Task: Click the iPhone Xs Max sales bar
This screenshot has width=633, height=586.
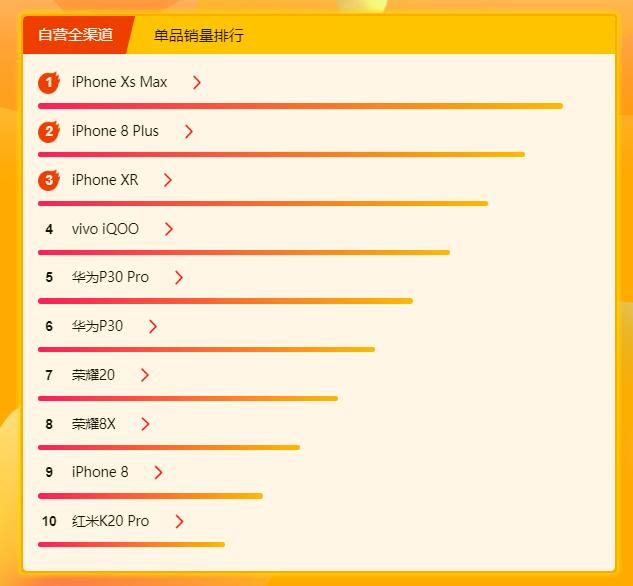Action: click(x=300, y=106)
